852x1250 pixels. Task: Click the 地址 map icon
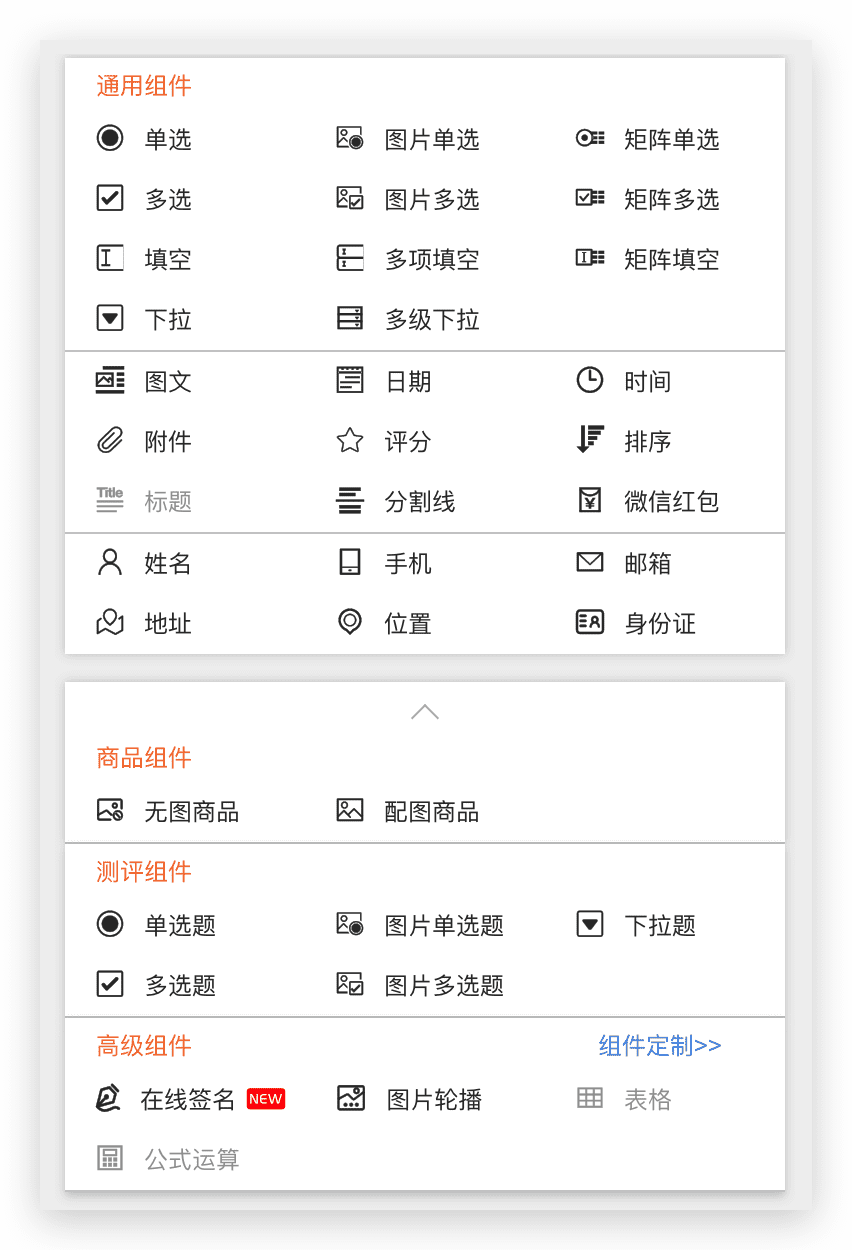[110, 622]
